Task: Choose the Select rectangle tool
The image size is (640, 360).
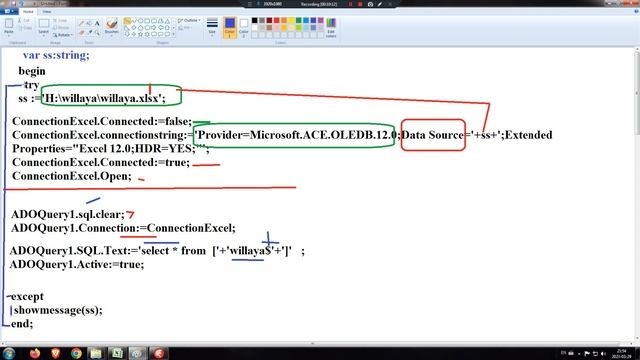Action: (43, 24)
